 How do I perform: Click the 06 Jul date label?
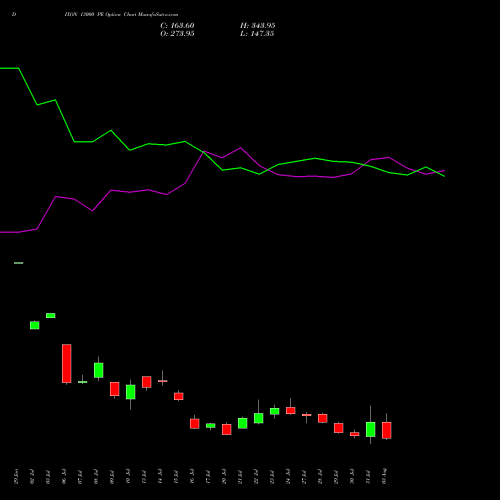pyautogui.click(x=64, y=476)
